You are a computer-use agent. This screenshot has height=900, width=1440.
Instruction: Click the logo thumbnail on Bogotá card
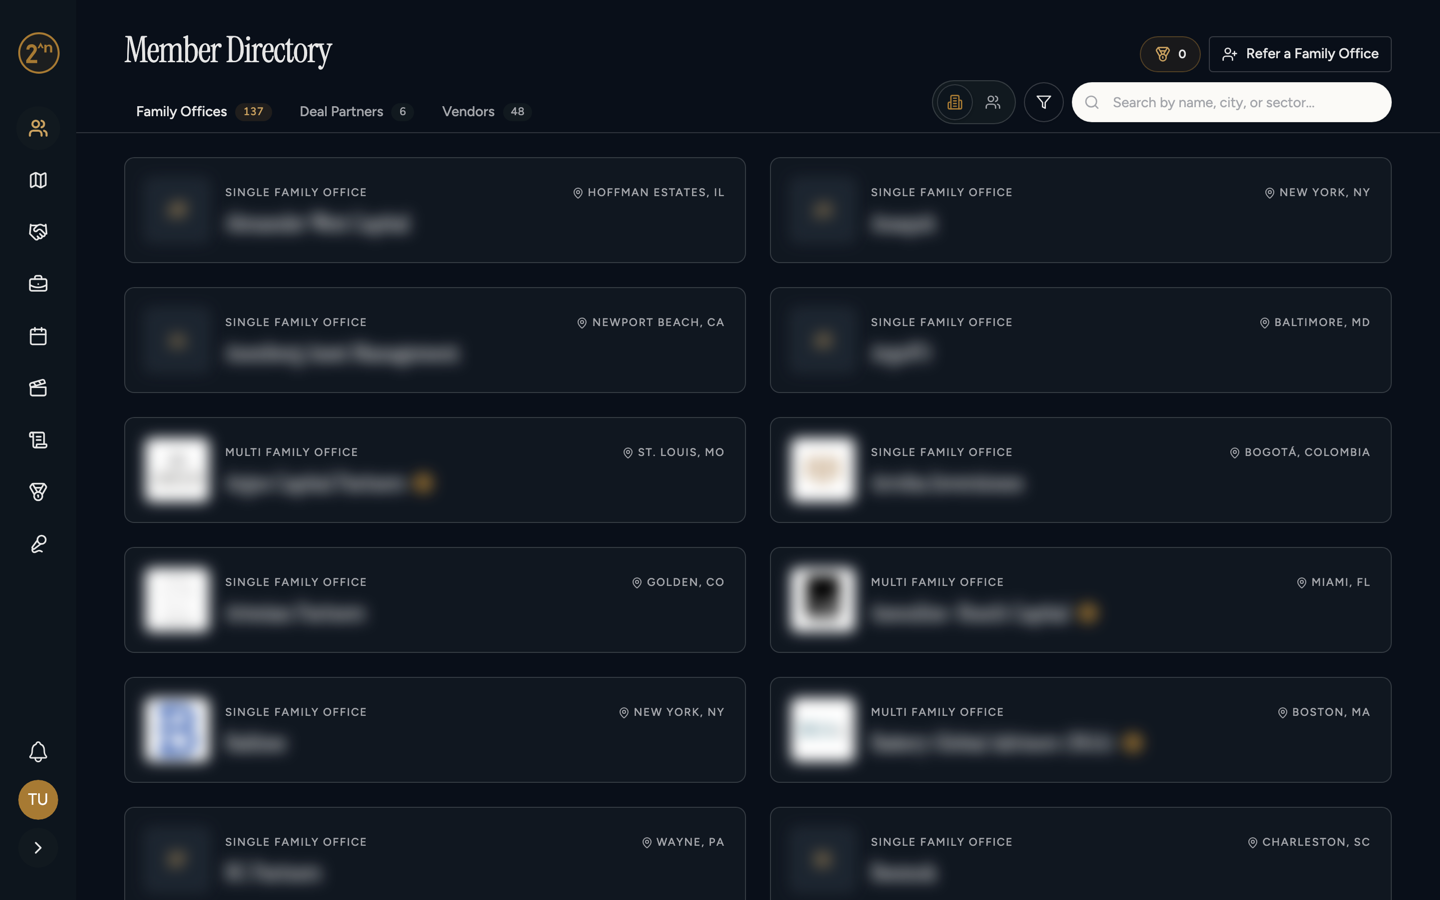pyautogui.click(x=822, y=470)
